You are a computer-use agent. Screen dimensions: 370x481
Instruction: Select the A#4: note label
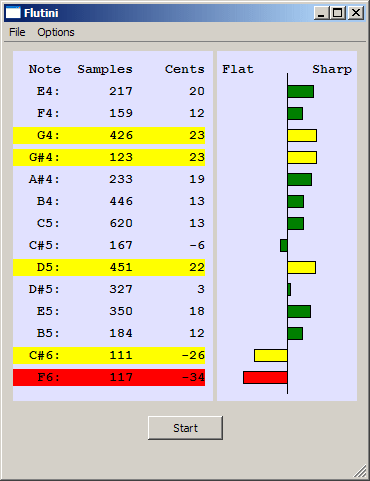coord(44,179)
